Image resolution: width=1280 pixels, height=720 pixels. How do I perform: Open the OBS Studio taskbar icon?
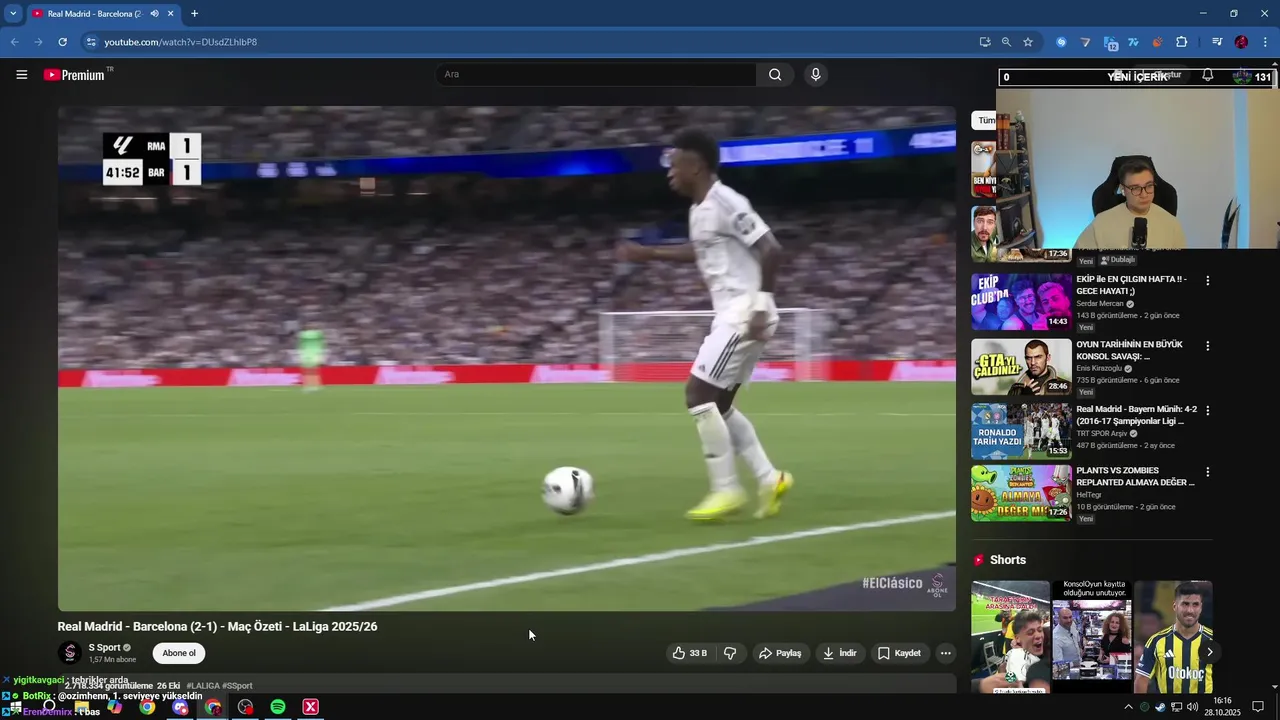[x=245, y=707]
